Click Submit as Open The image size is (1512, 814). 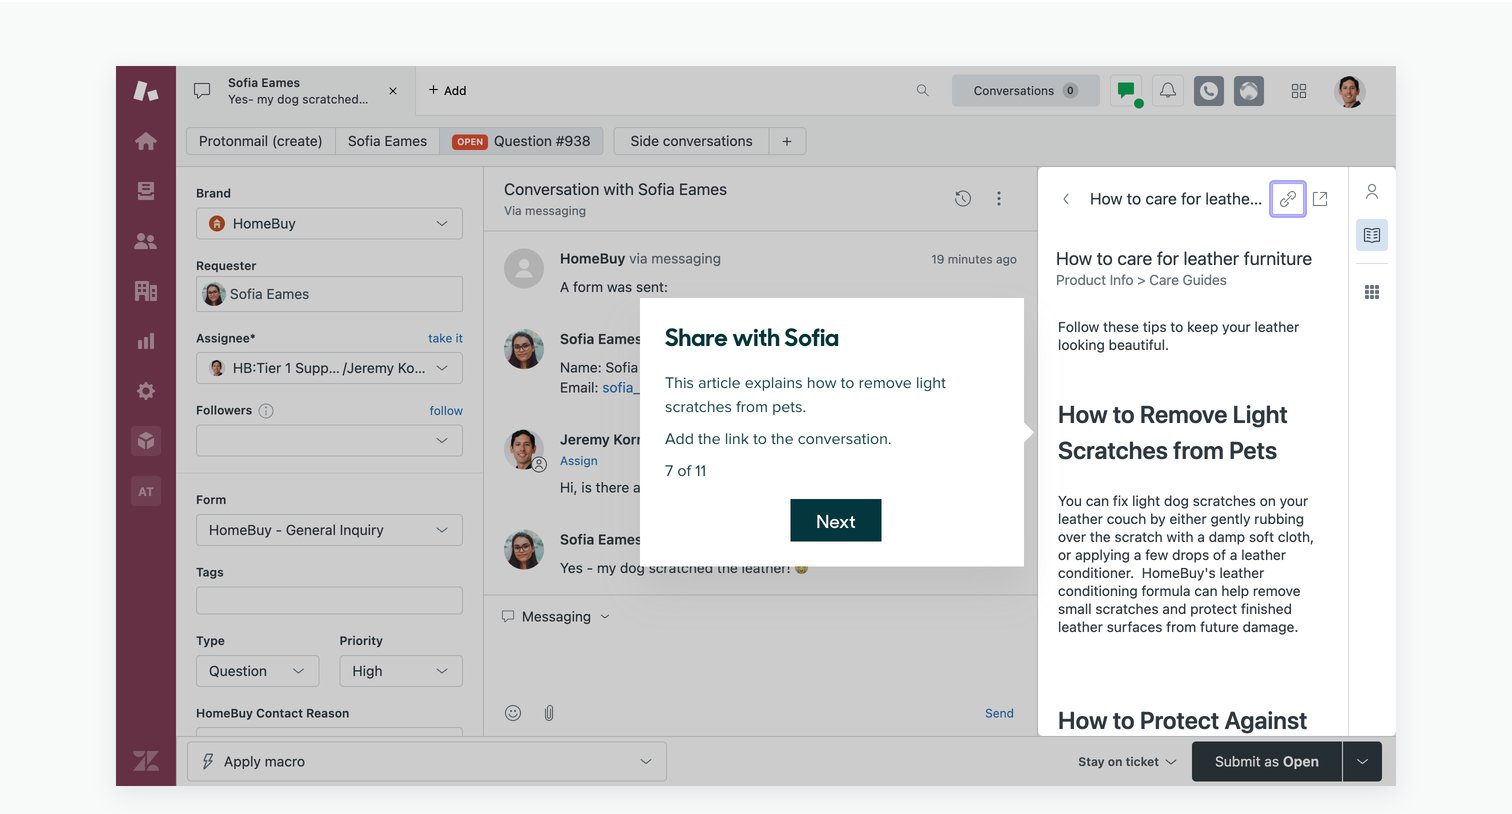pyautogui.click(x=1266, y=762)
